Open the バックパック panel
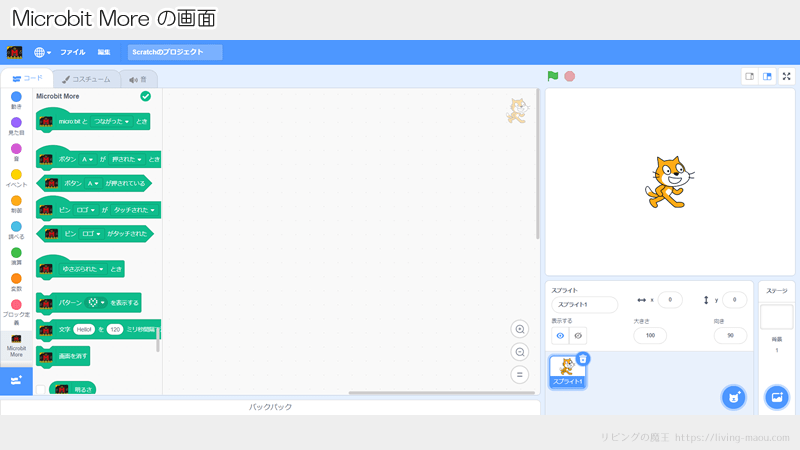The height and width of the screenshot is (450, 800). click(270, 407)
